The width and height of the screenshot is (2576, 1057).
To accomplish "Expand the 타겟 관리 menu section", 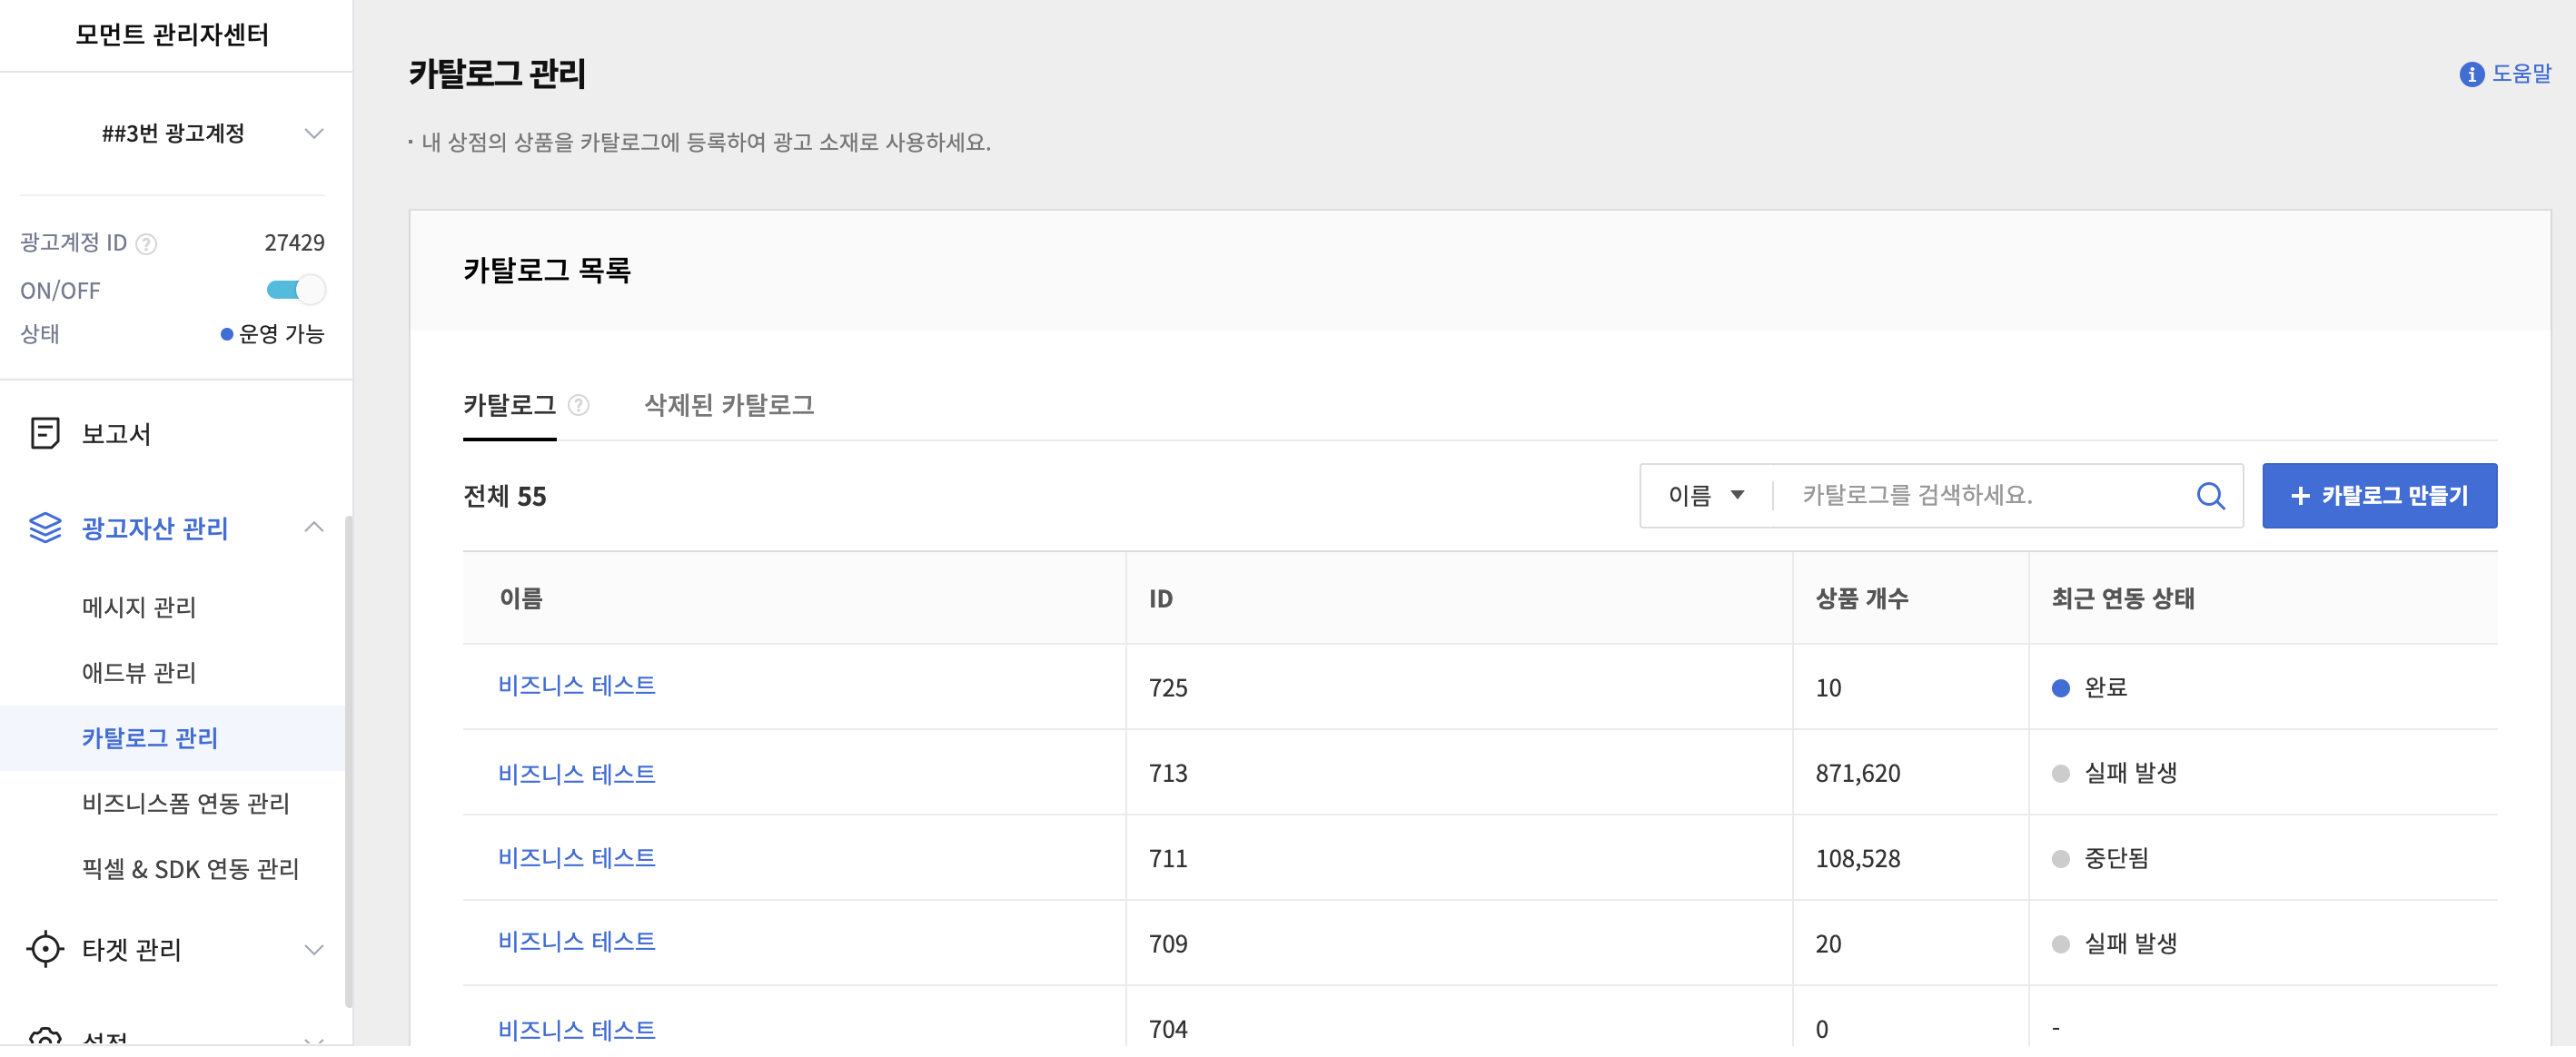I will (313, 949).
